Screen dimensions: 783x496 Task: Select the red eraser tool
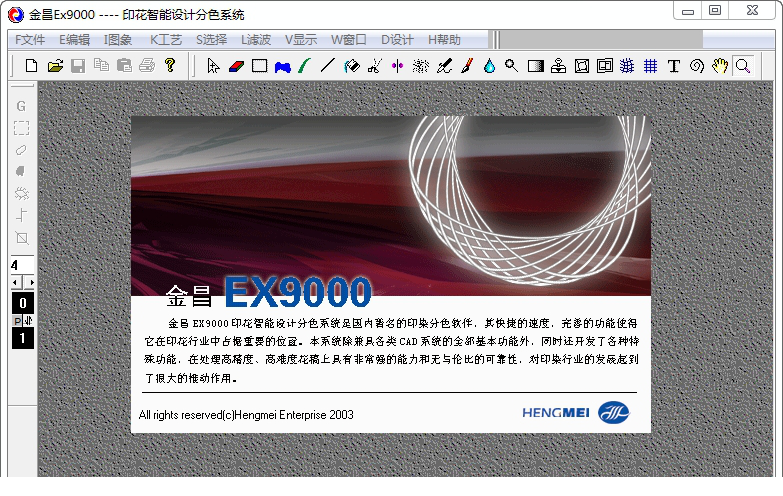pos(236,66)
